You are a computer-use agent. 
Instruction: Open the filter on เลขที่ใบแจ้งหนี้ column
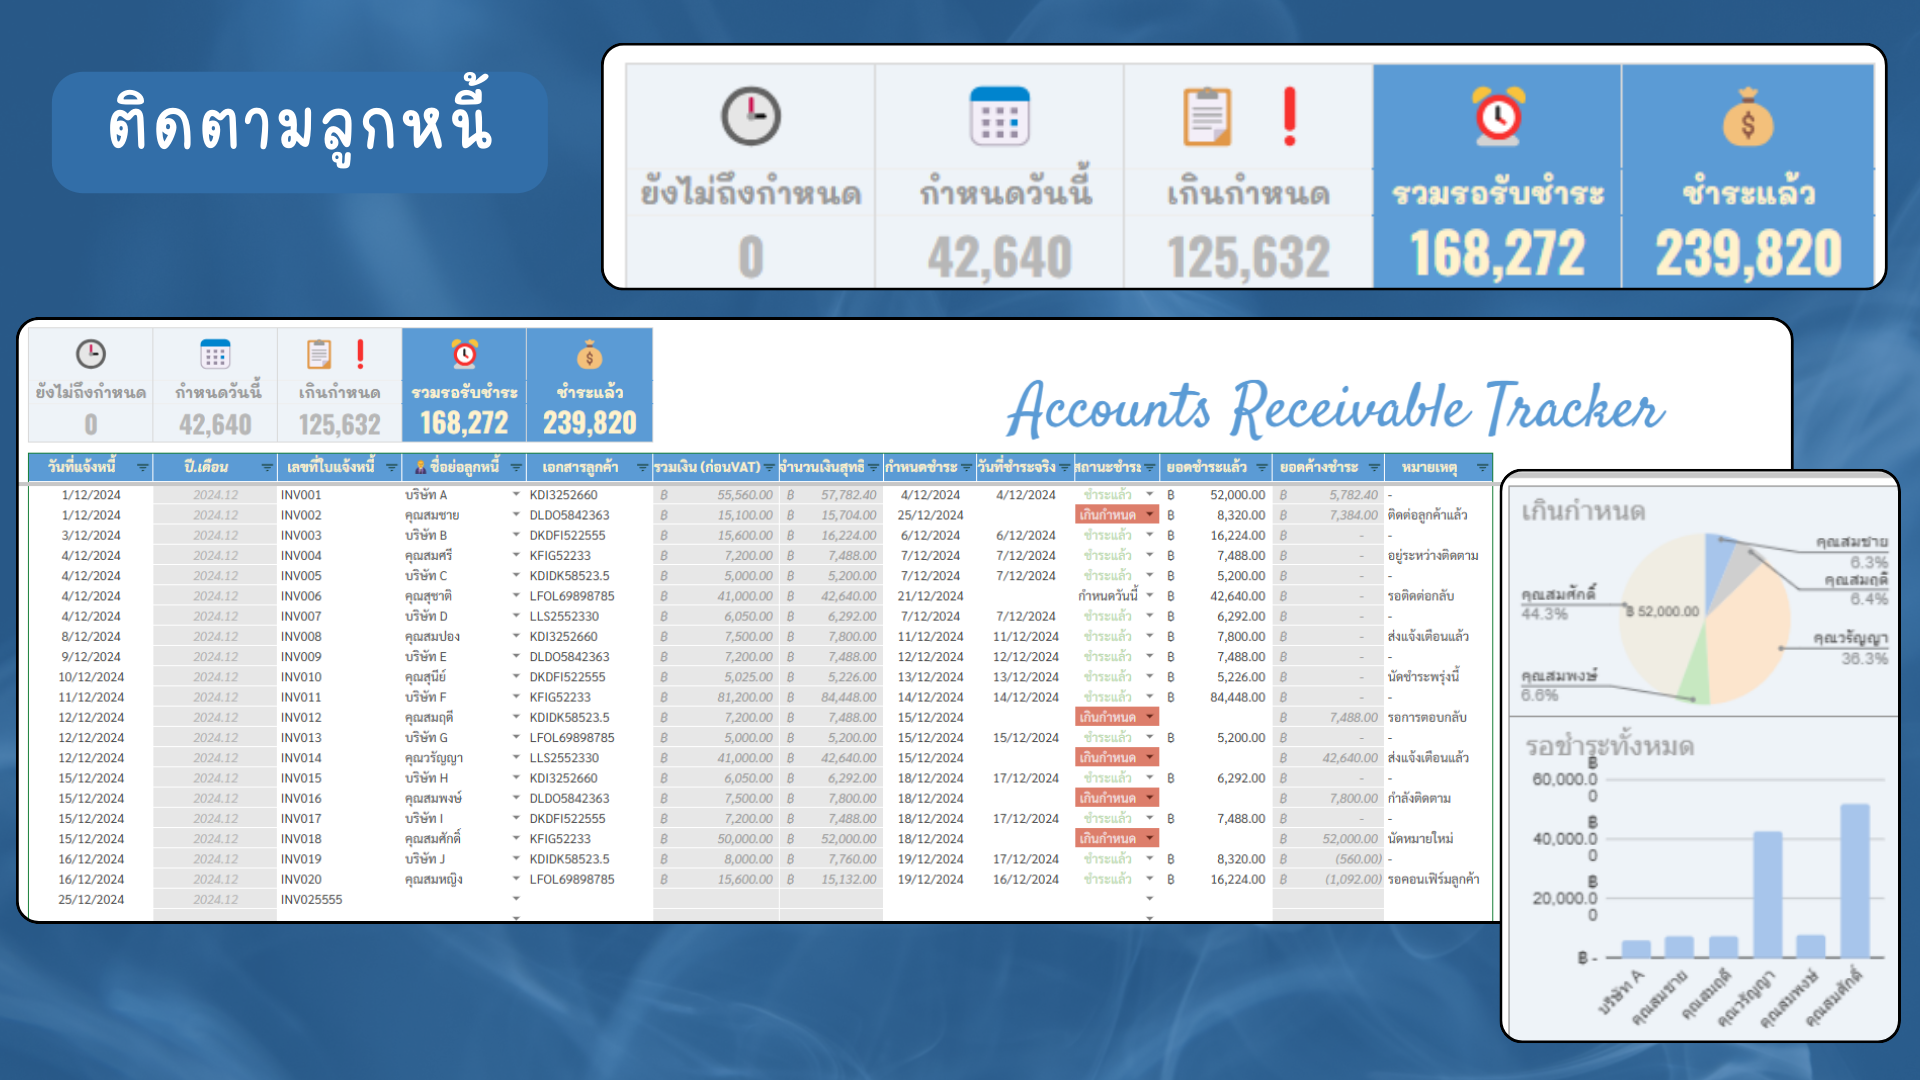point(391,468)
